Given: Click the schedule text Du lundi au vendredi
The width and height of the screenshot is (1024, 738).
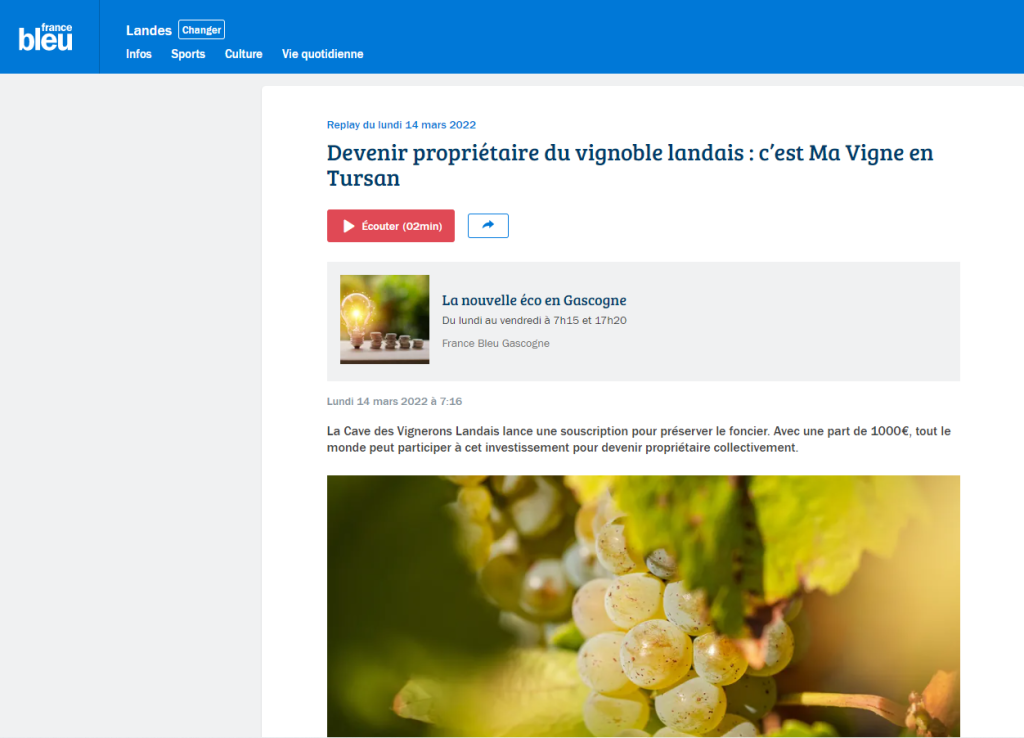Looking at the screenshot, I should click(x=534, y=321).
